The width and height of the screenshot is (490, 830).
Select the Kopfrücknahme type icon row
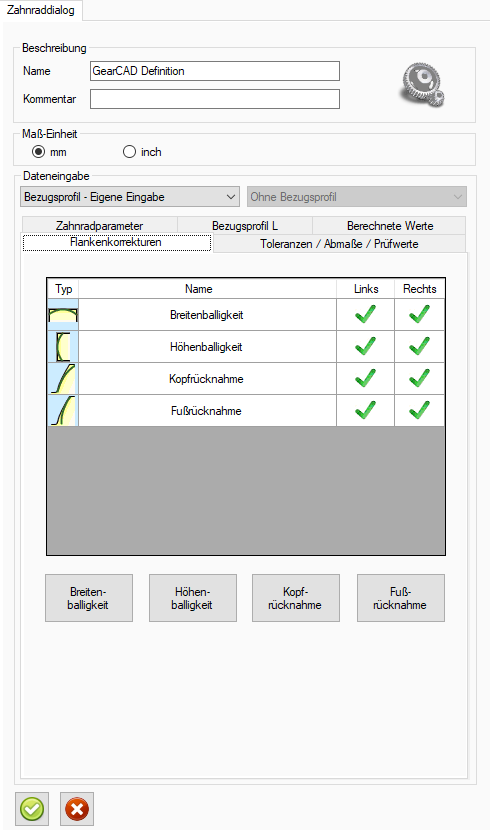(x=63, y=378)
